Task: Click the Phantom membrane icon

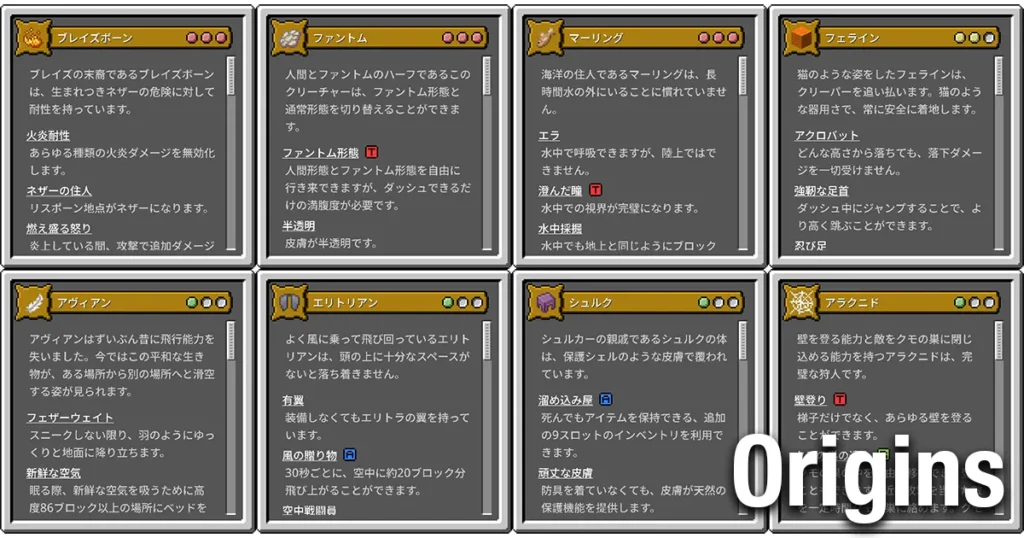Action: pyautogui.click(x=289, y=38)
